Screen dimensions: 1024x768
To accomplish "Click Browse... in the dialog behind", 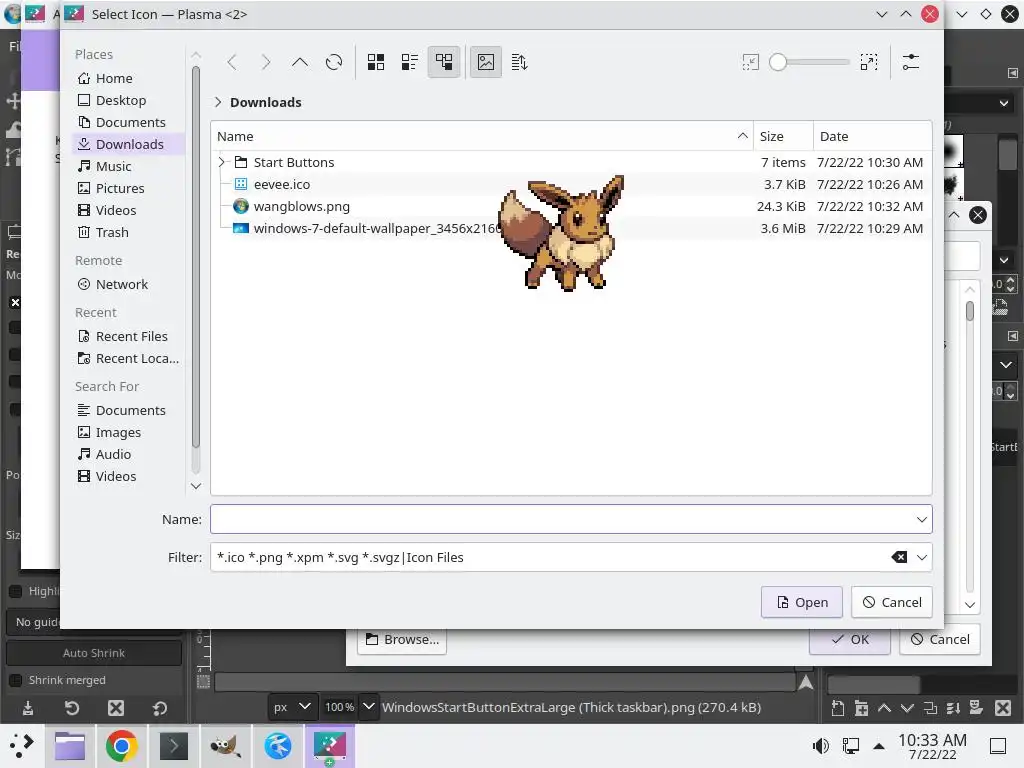I will tap(402, 641).
